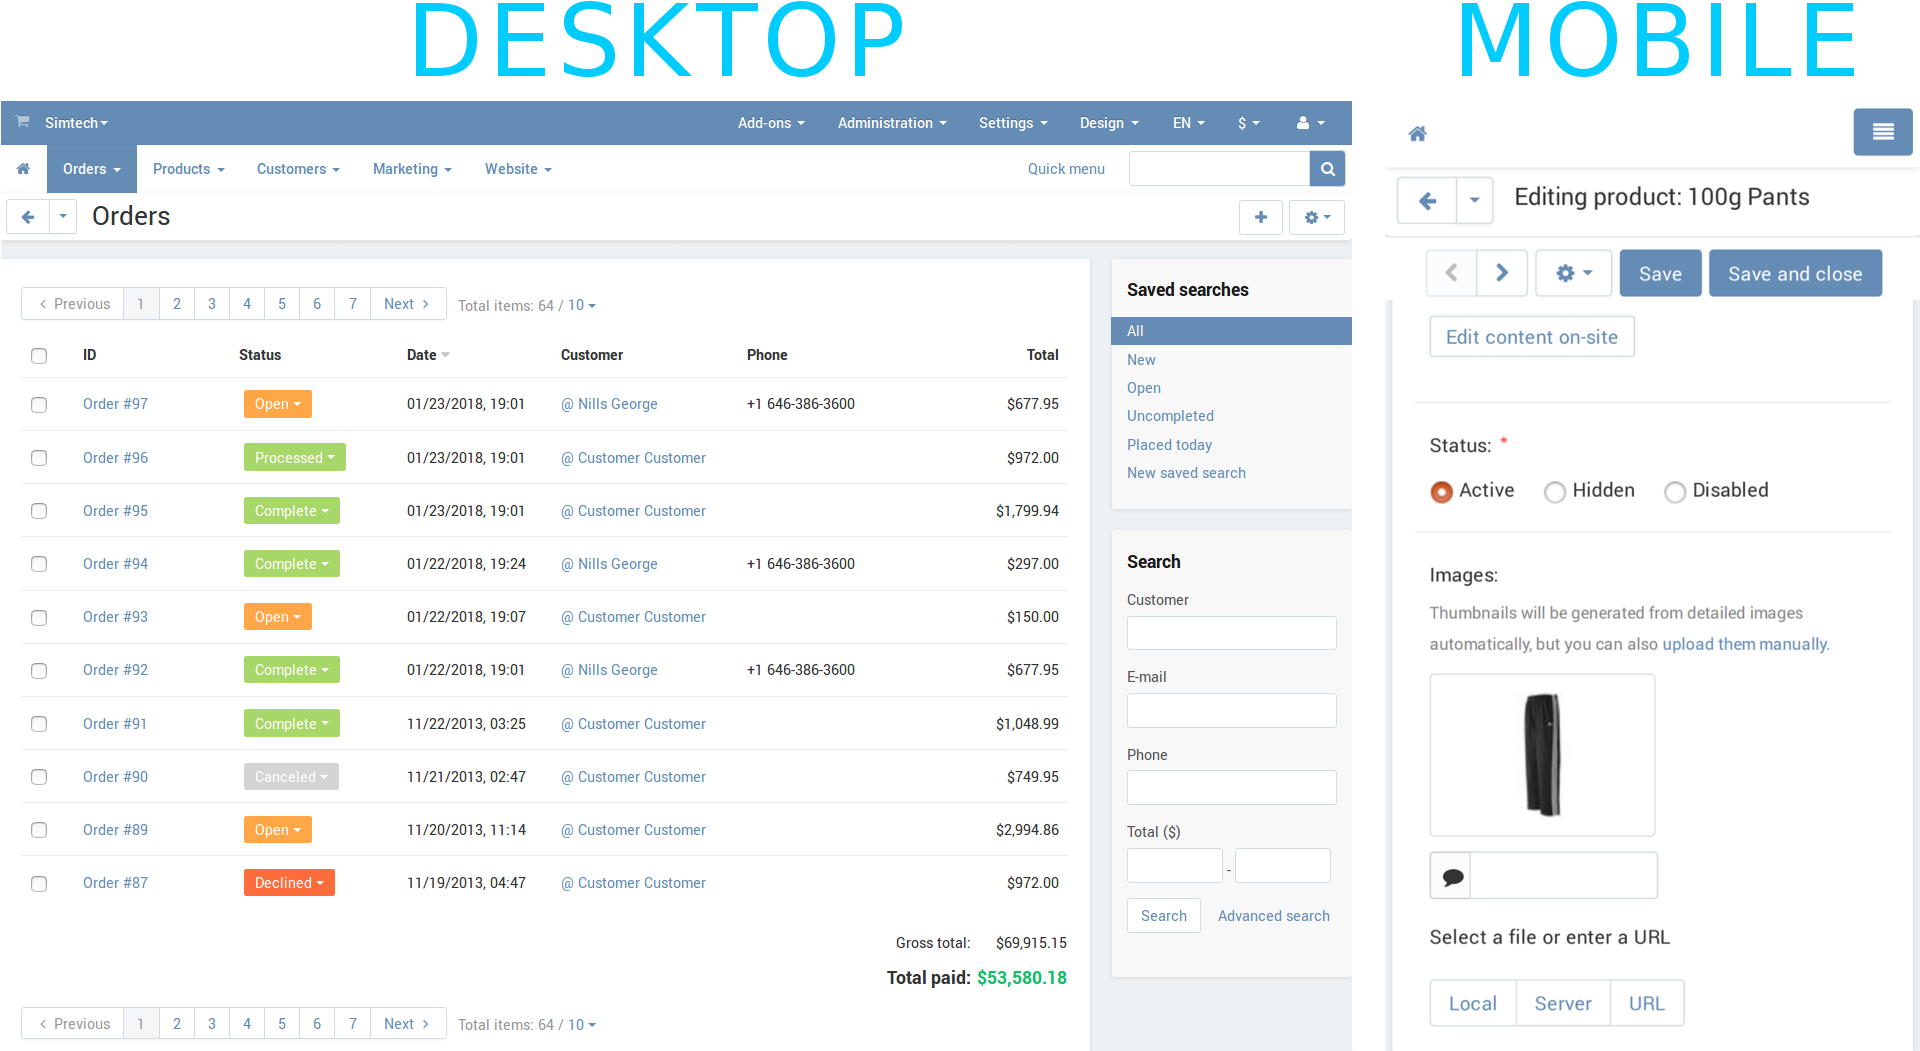Screen dimensions: 1920x1051
Task: Click the user account icon in top bar
Action: coord(1309,123)
